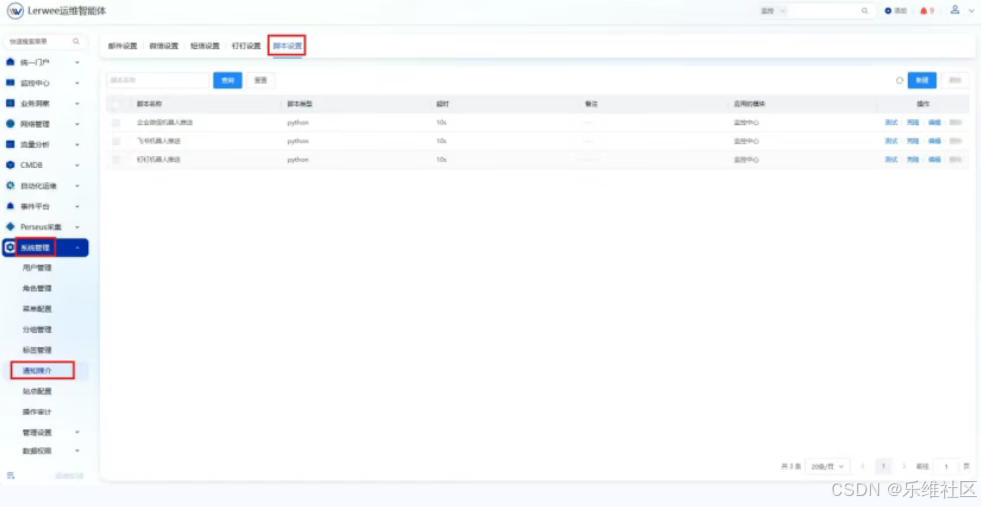Expand the 监控中心 chevron

pos(77,83)
